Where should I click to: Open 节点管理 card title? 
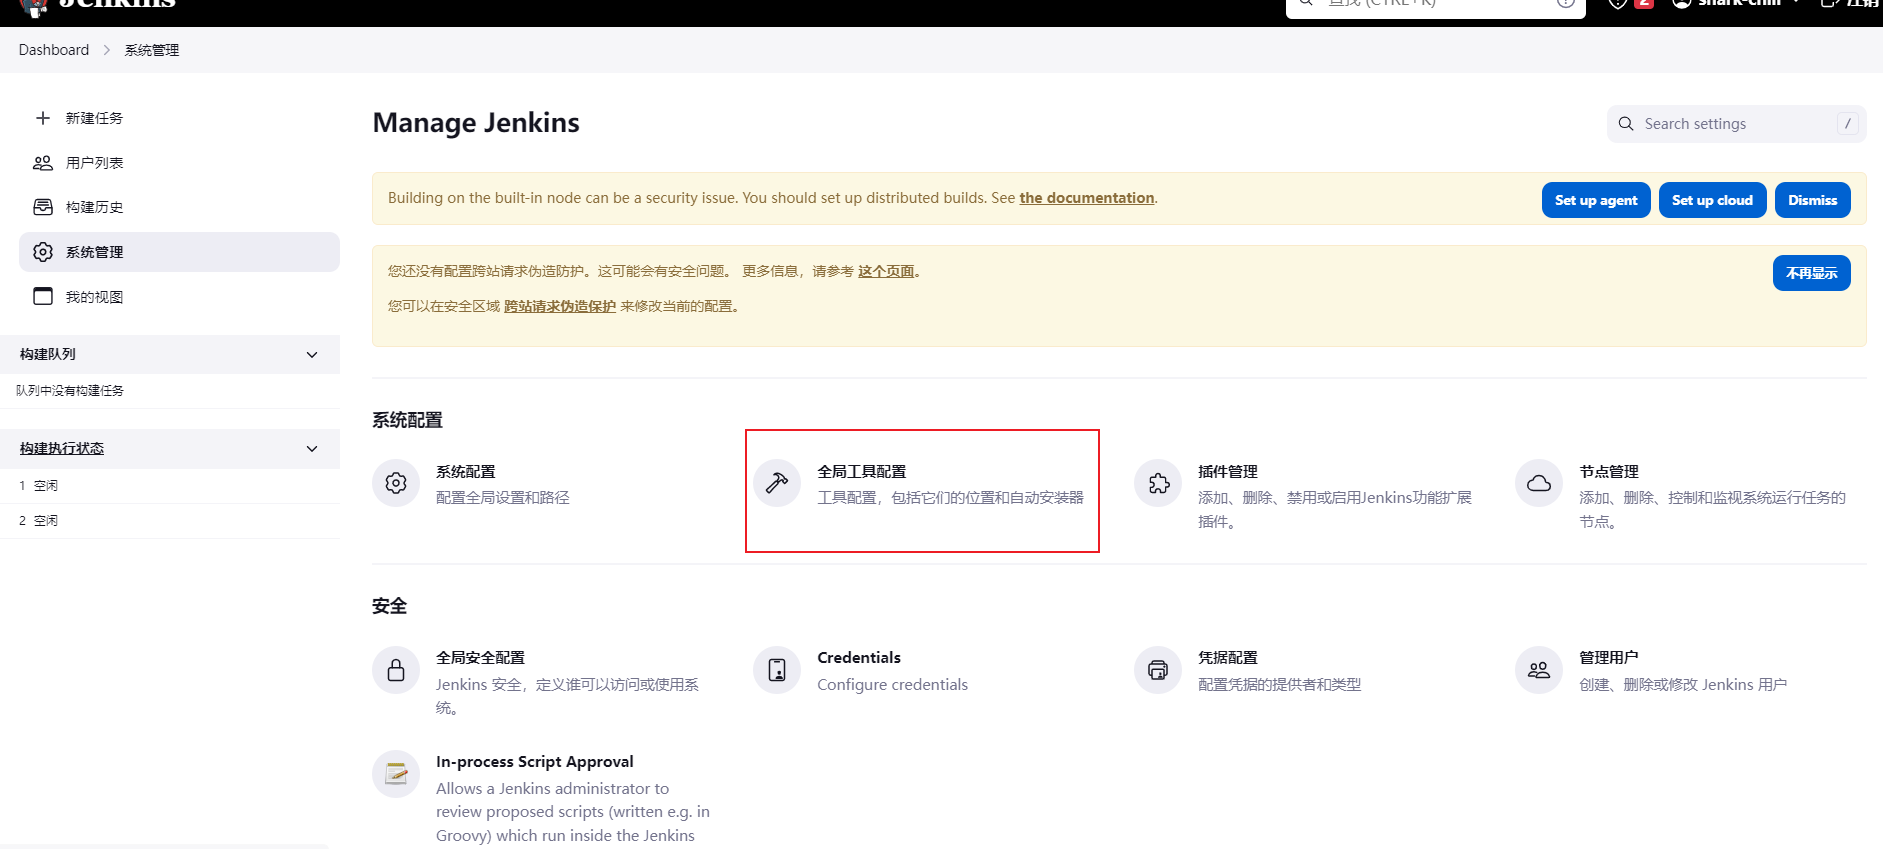(x=1609, y=472)
